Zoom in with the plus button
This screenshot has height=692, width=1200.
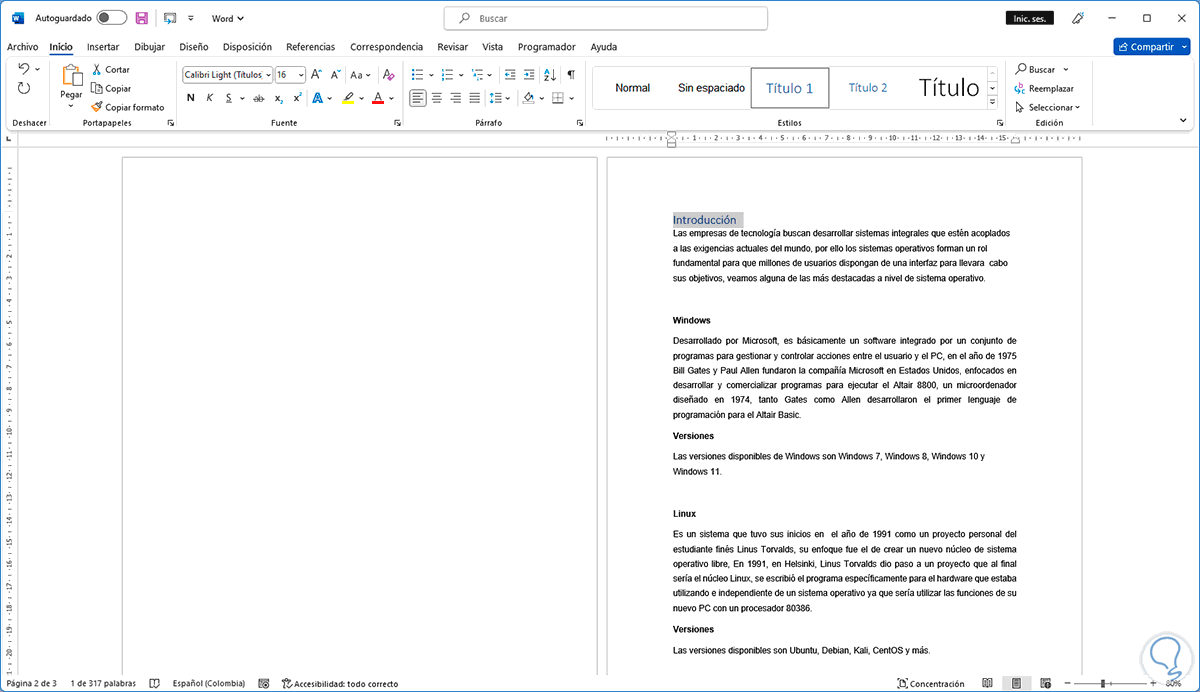(1152, 684)
